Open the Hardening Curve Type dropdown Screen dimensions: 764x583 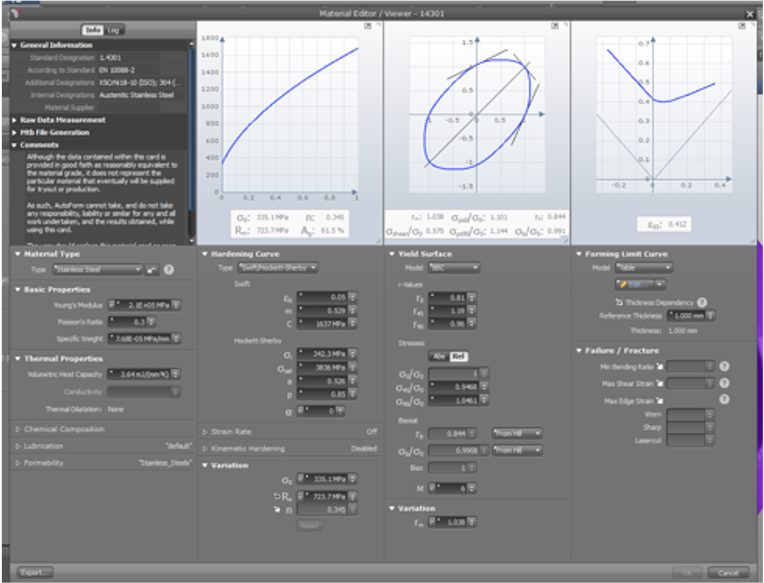pos(278,267)
